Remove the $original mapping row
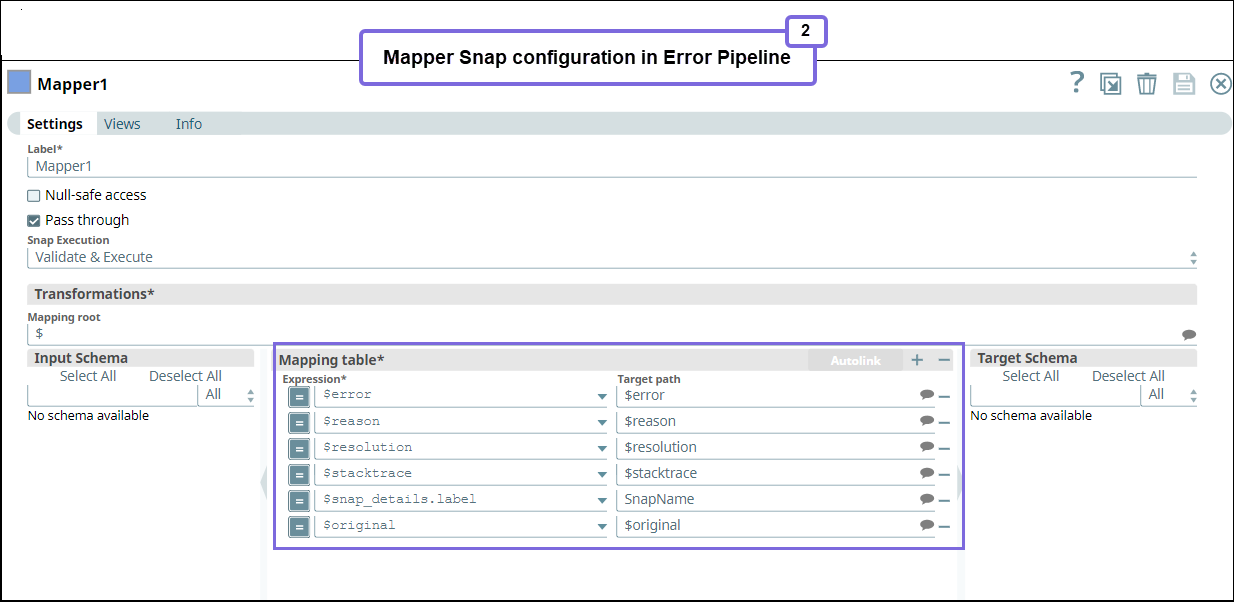 (x=944, y=526)
